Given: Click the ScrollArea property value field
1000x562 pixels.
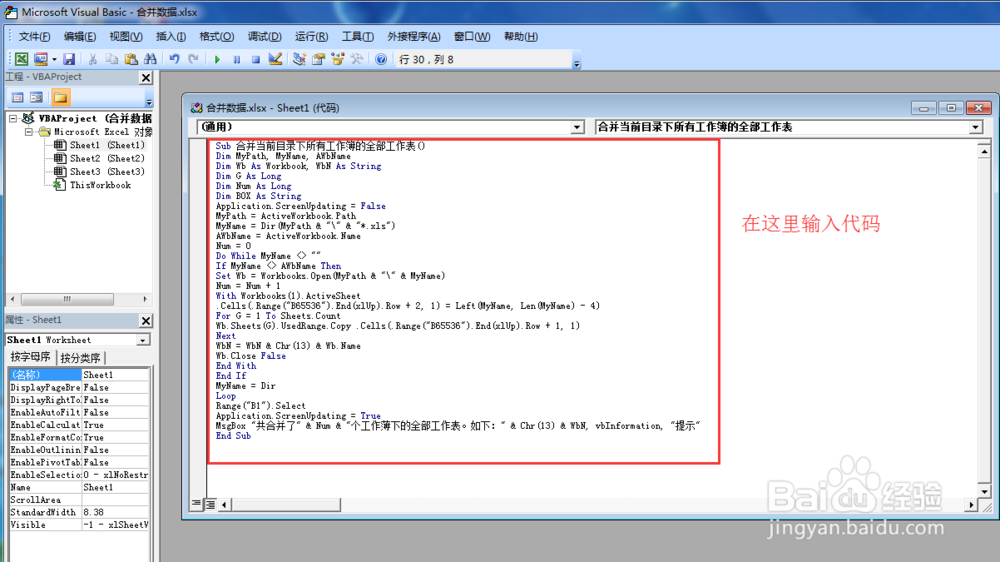Looking at the screenshot, I should pyautogui.click(x=115, y=500).
